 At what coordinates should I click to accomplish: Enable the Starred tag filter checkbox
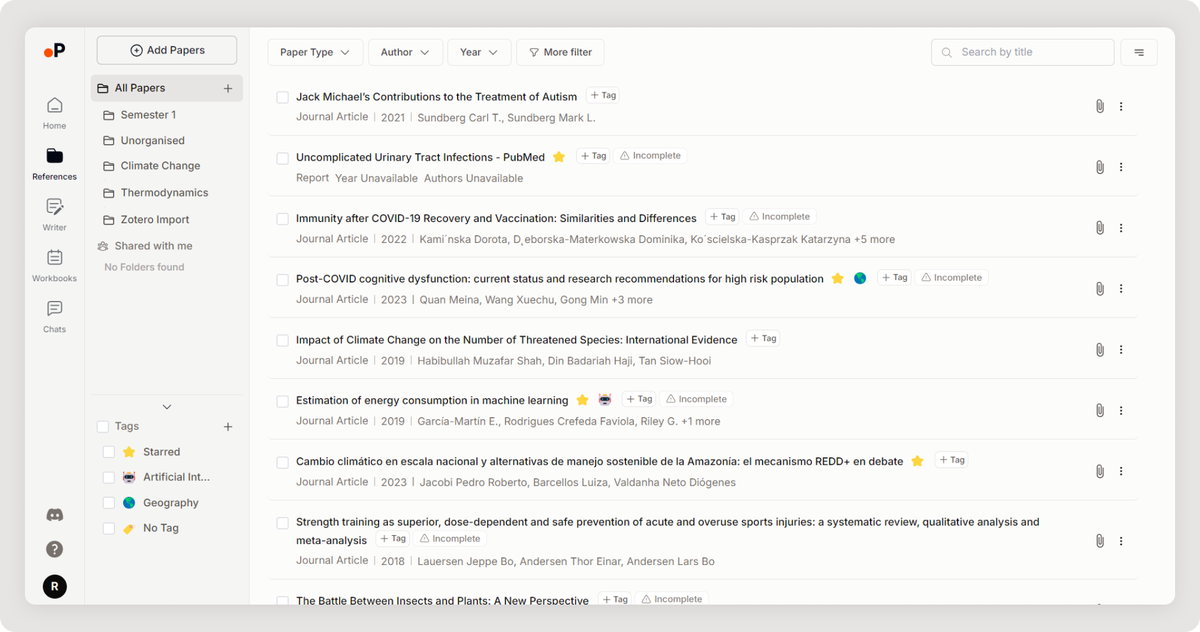click(109, 452)
